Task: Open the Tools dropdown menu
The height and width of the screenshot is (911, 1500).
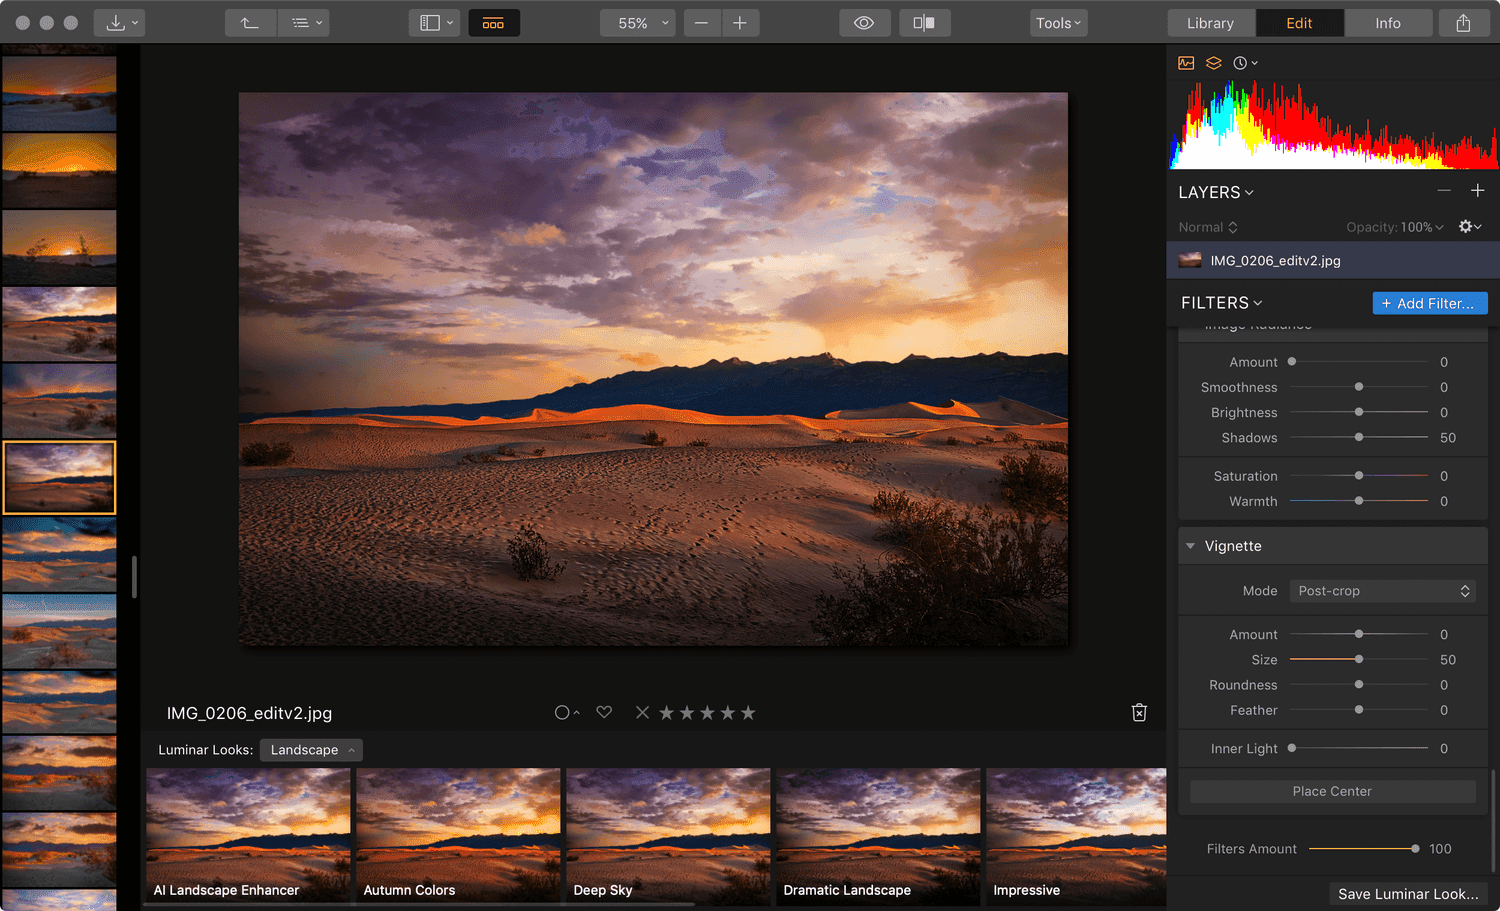Action: click(1059, 23)
